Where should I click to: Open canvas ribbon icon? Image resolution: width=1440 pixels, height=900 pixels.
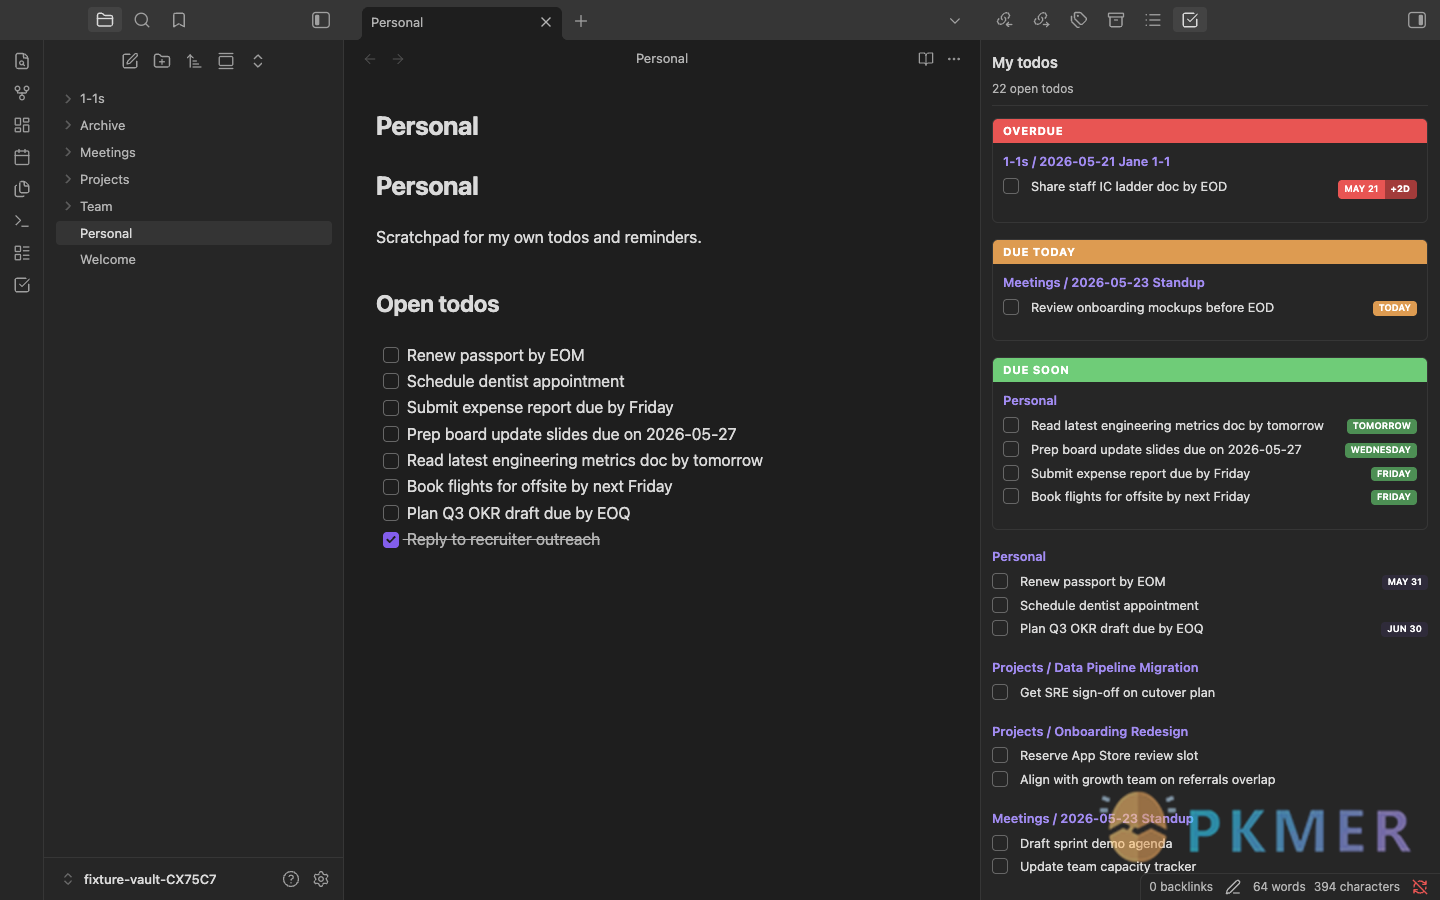22,125
